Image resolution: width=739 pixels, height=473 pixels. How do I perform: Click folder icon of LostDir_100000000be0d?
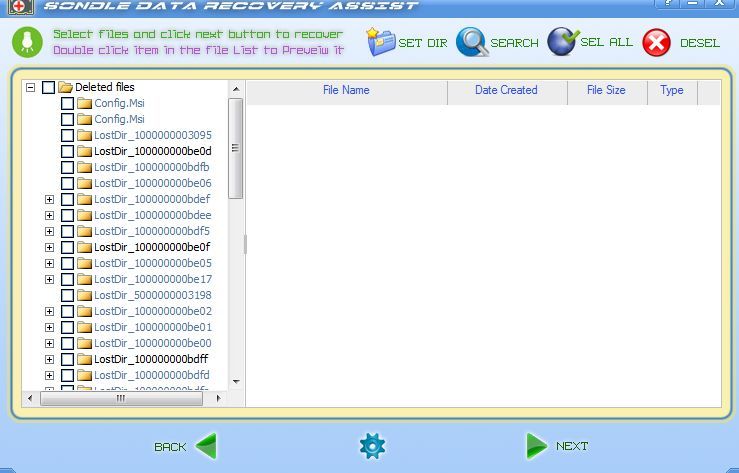(84, 151)
